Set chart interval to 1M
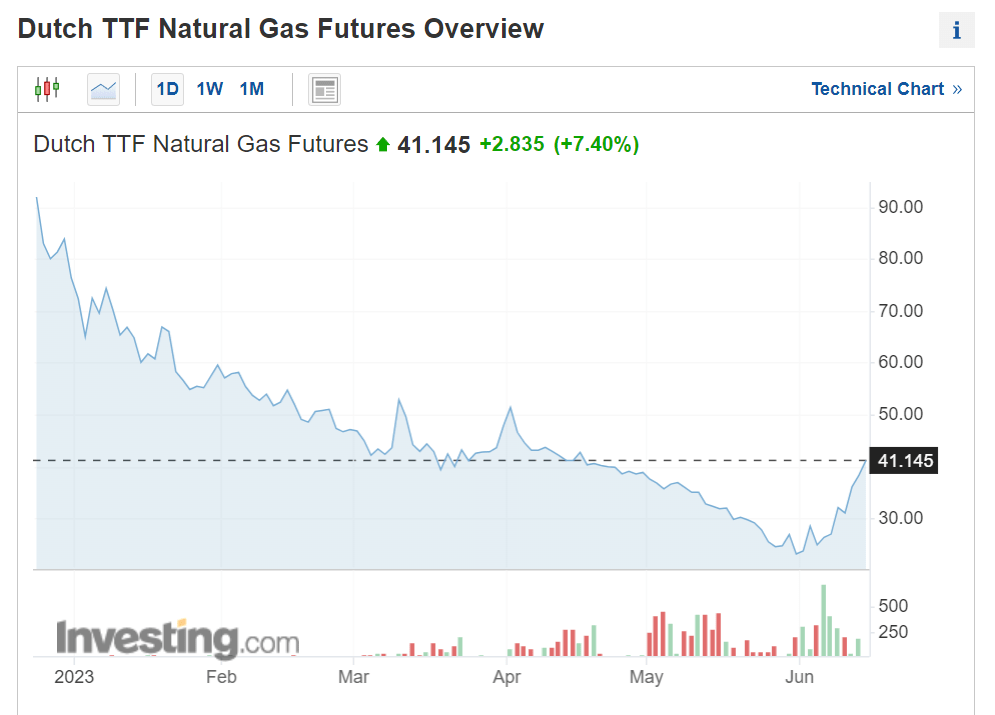Image resolution: width=995 pixels, height=715 pixels. (252, 89)
